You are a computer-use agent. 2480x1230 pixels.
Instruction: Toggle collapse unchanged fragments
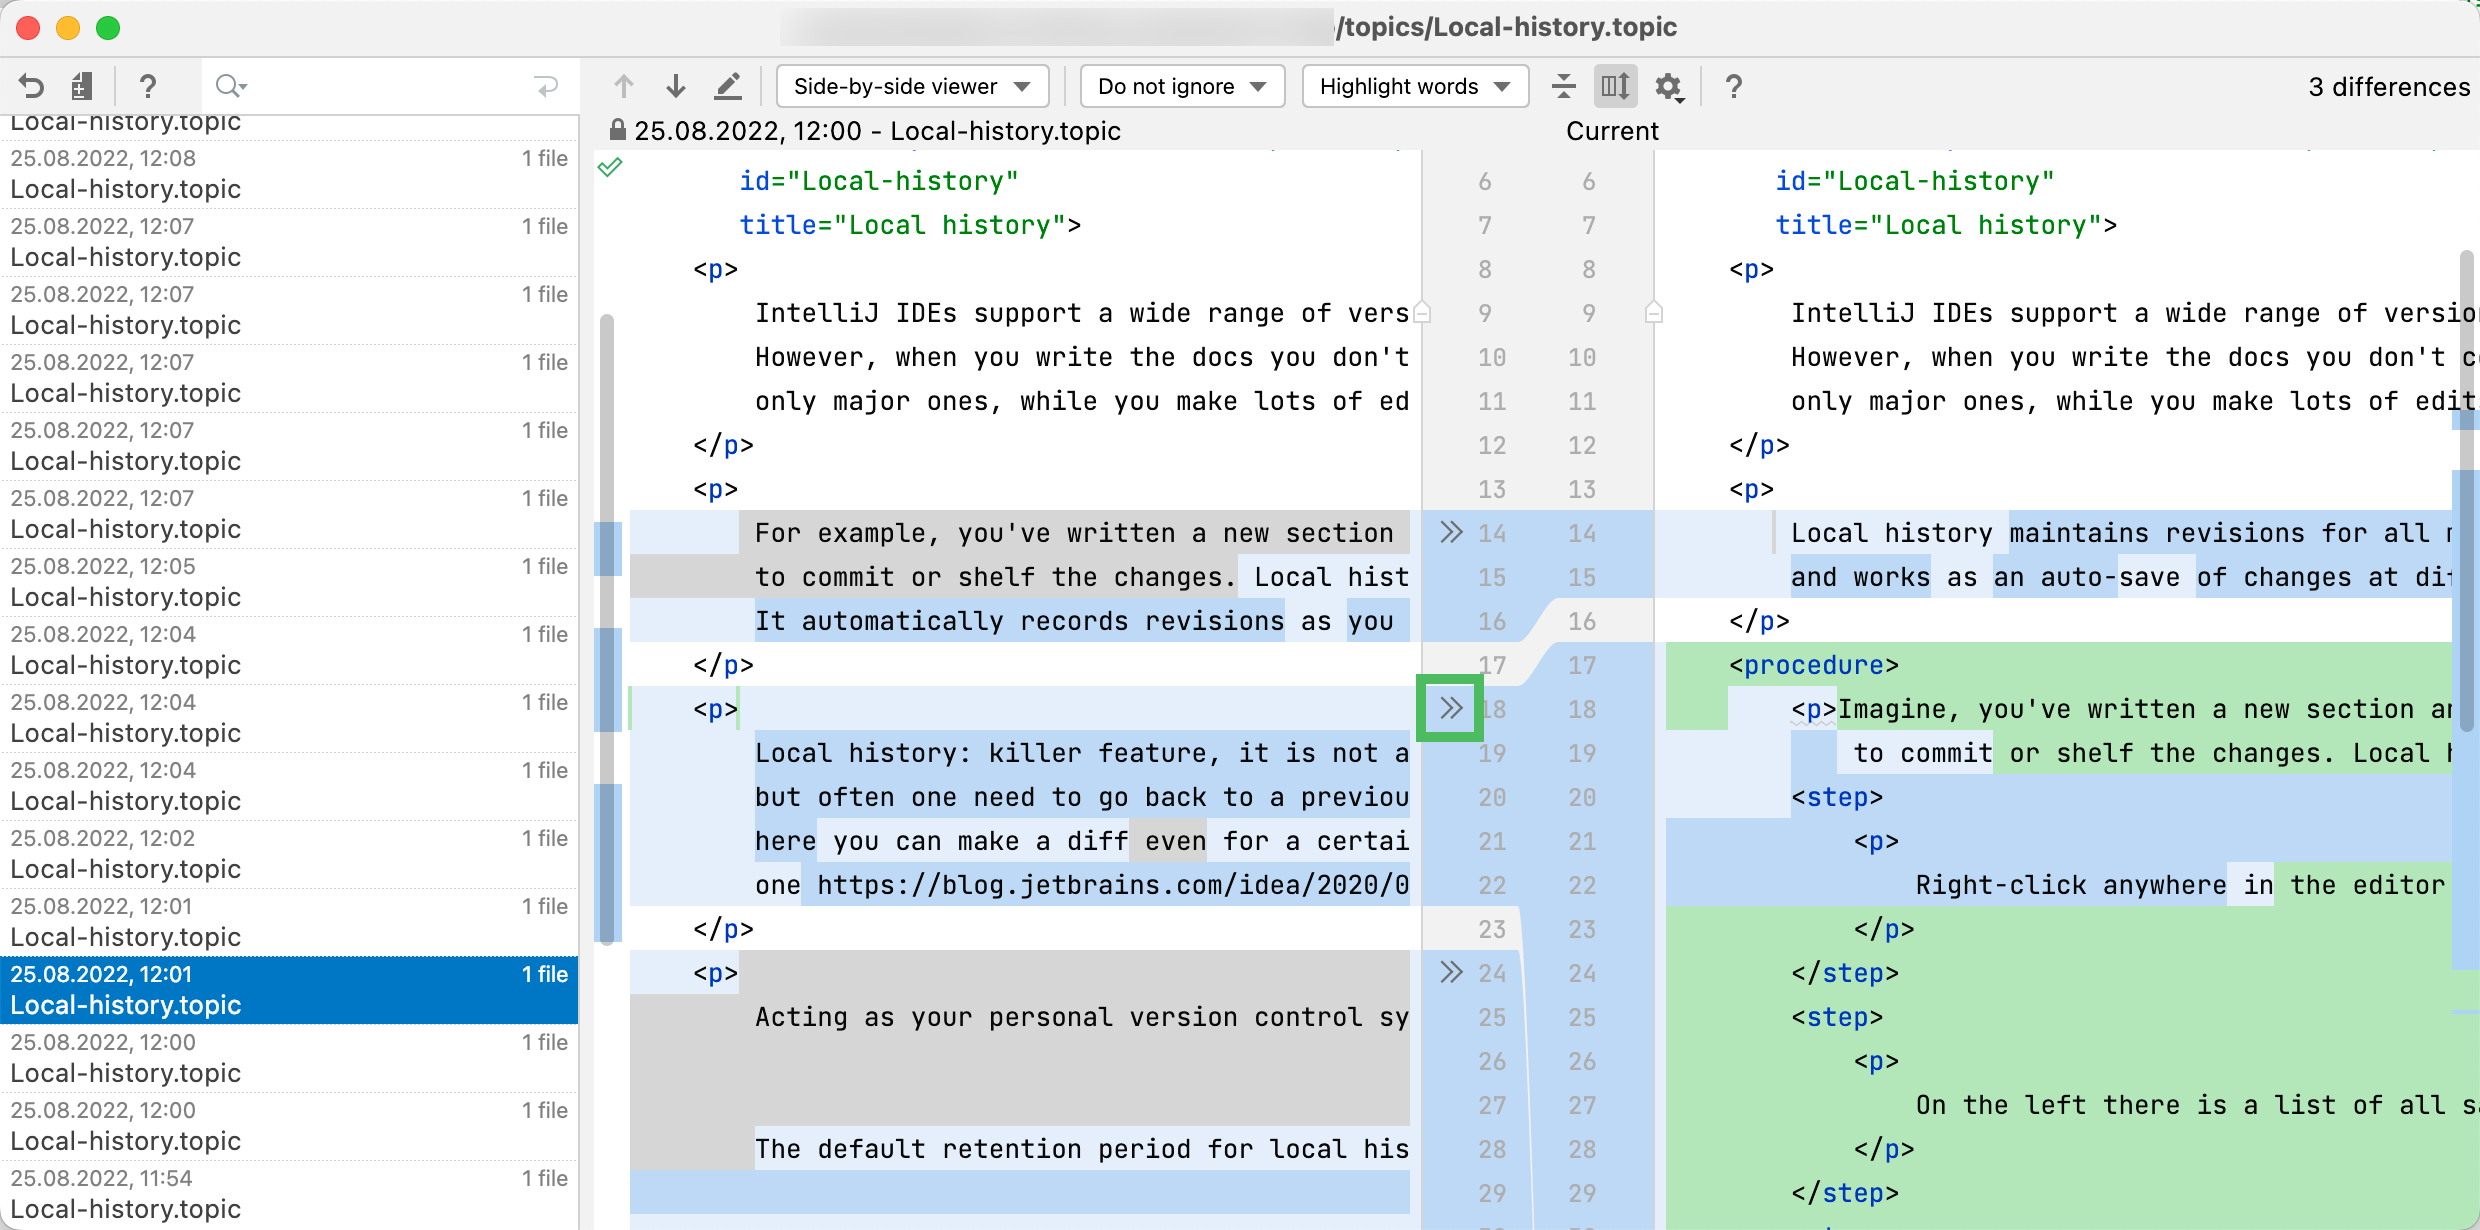coord(1563,86)
